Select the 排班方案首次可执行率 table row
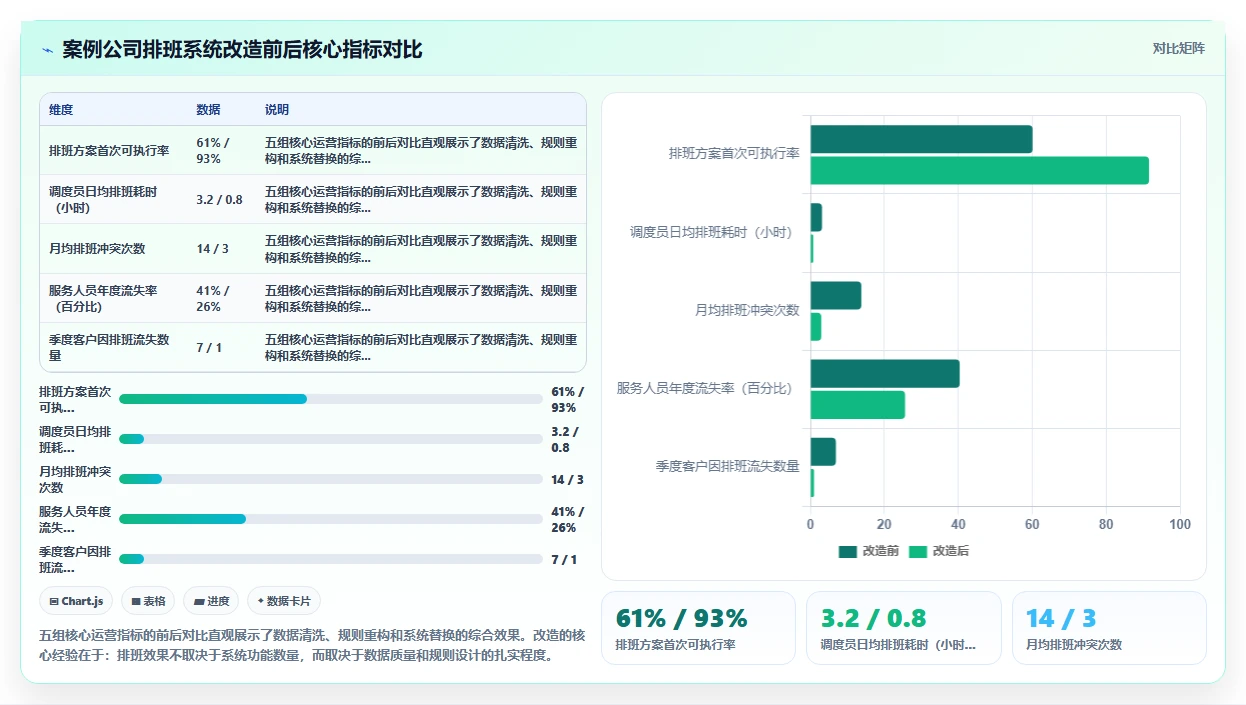 point(313,151)
